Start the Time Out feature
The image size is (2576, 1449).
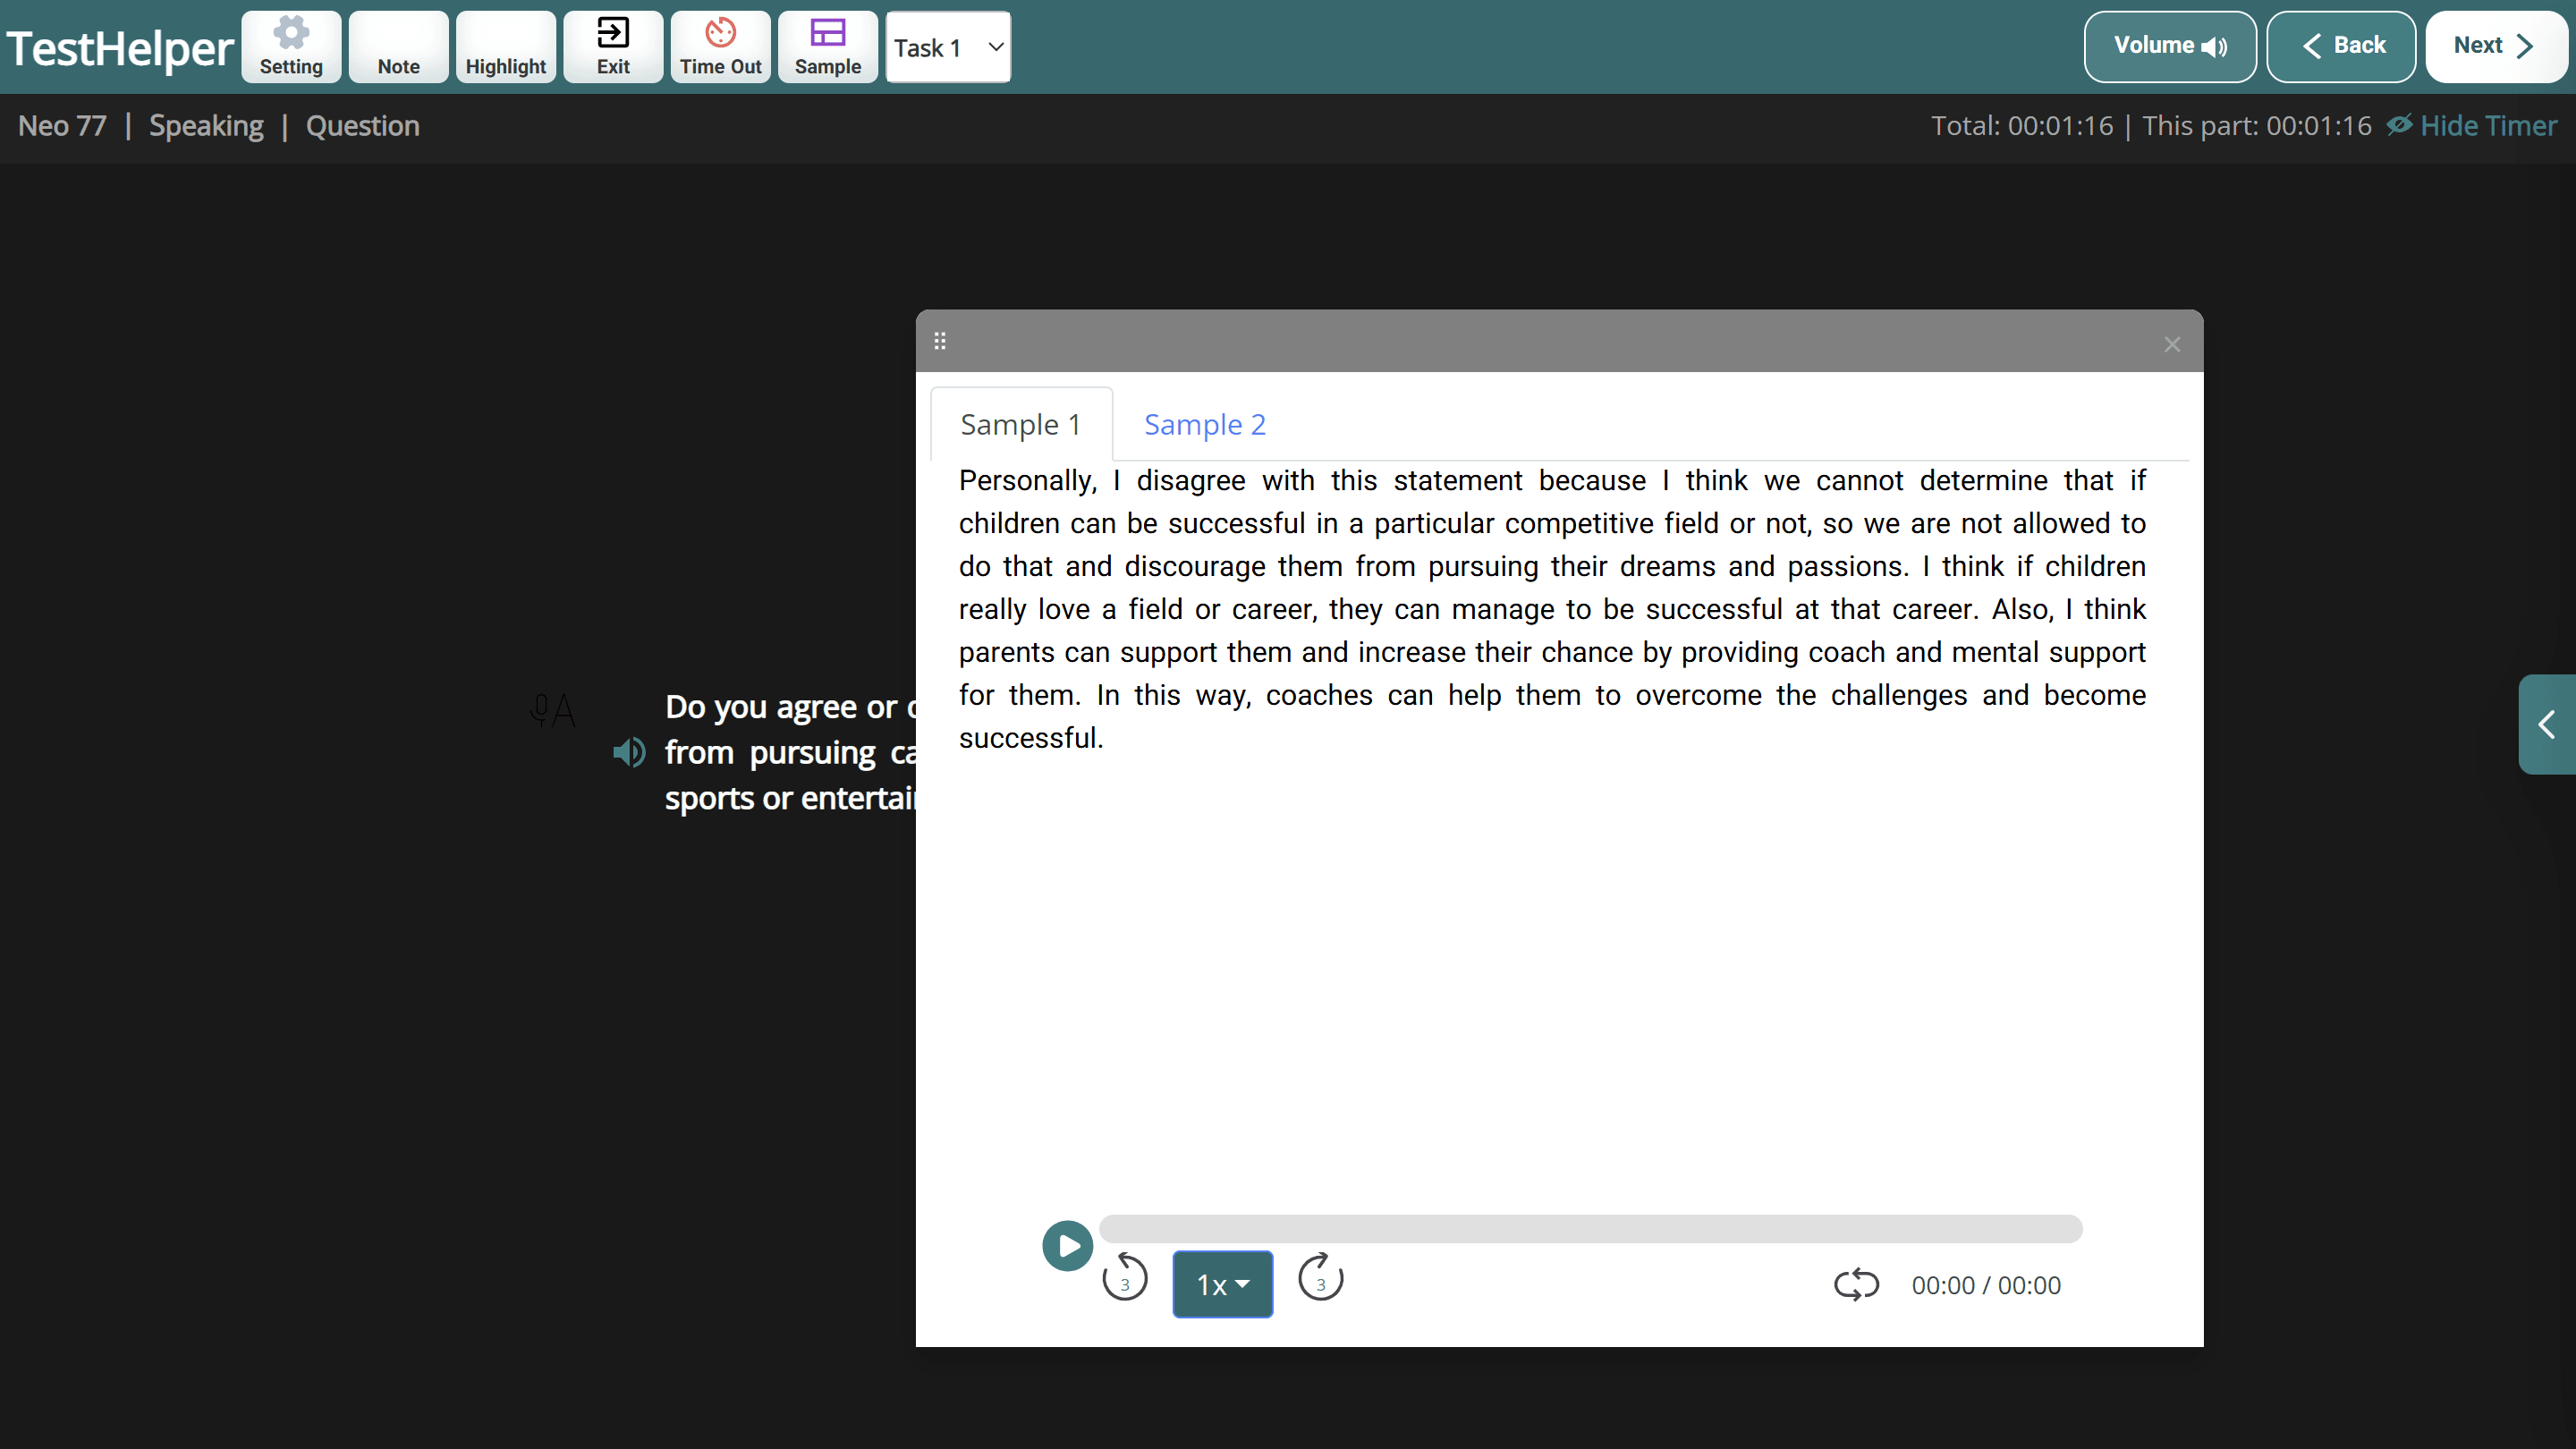720,46
